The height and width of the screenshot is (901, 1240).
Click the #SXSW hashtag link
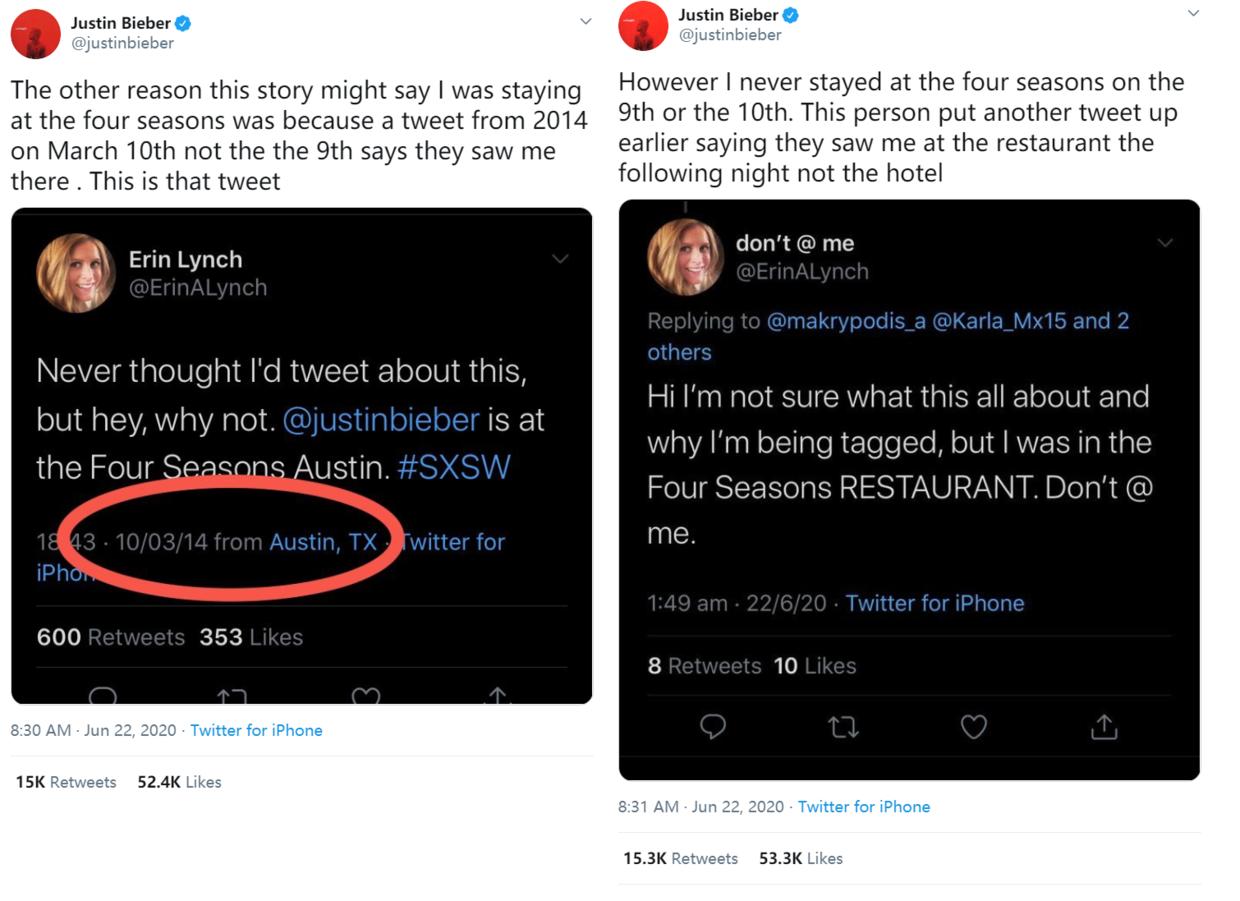[x=453, y=467]
